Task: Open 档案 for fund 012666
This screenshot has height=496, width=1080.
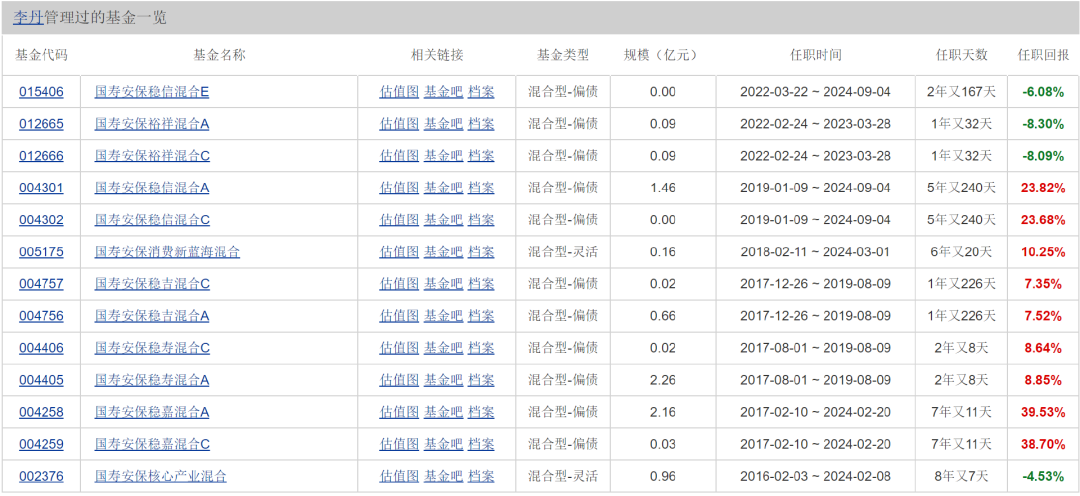Action: (x=481, y=156)
